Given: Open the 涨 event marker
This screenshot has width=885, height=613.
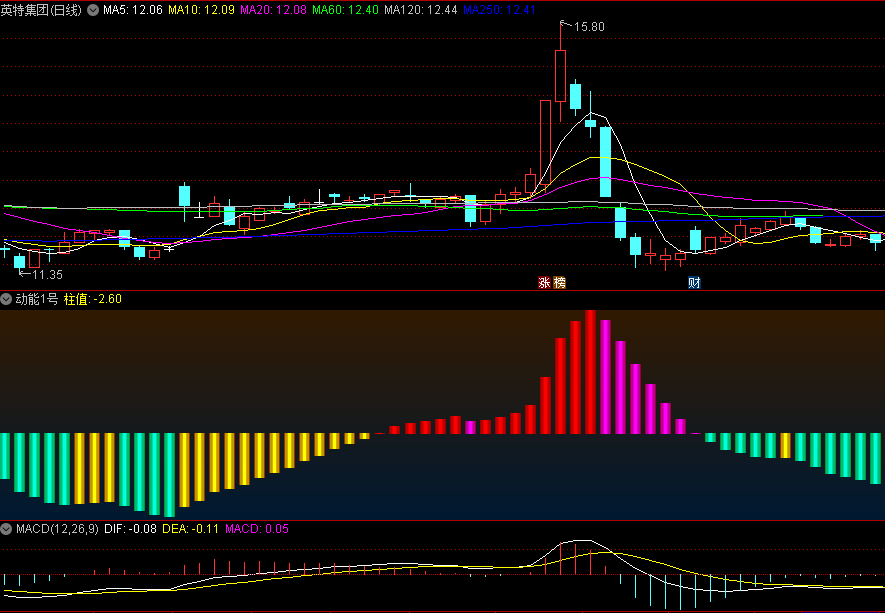Looking at the screenshot, I should pyautogui.click(x=544, y=283).
